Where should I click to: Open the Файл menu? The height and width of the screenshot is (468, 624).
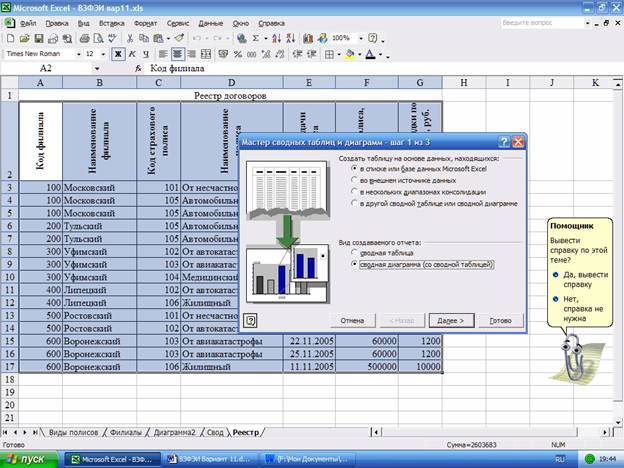[x=28, y=23]
